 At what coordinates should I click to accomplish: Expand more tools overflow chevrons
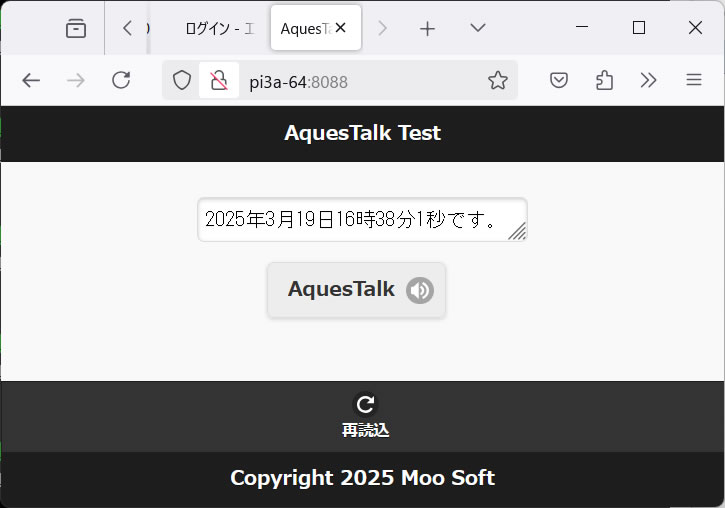(648, 80)
